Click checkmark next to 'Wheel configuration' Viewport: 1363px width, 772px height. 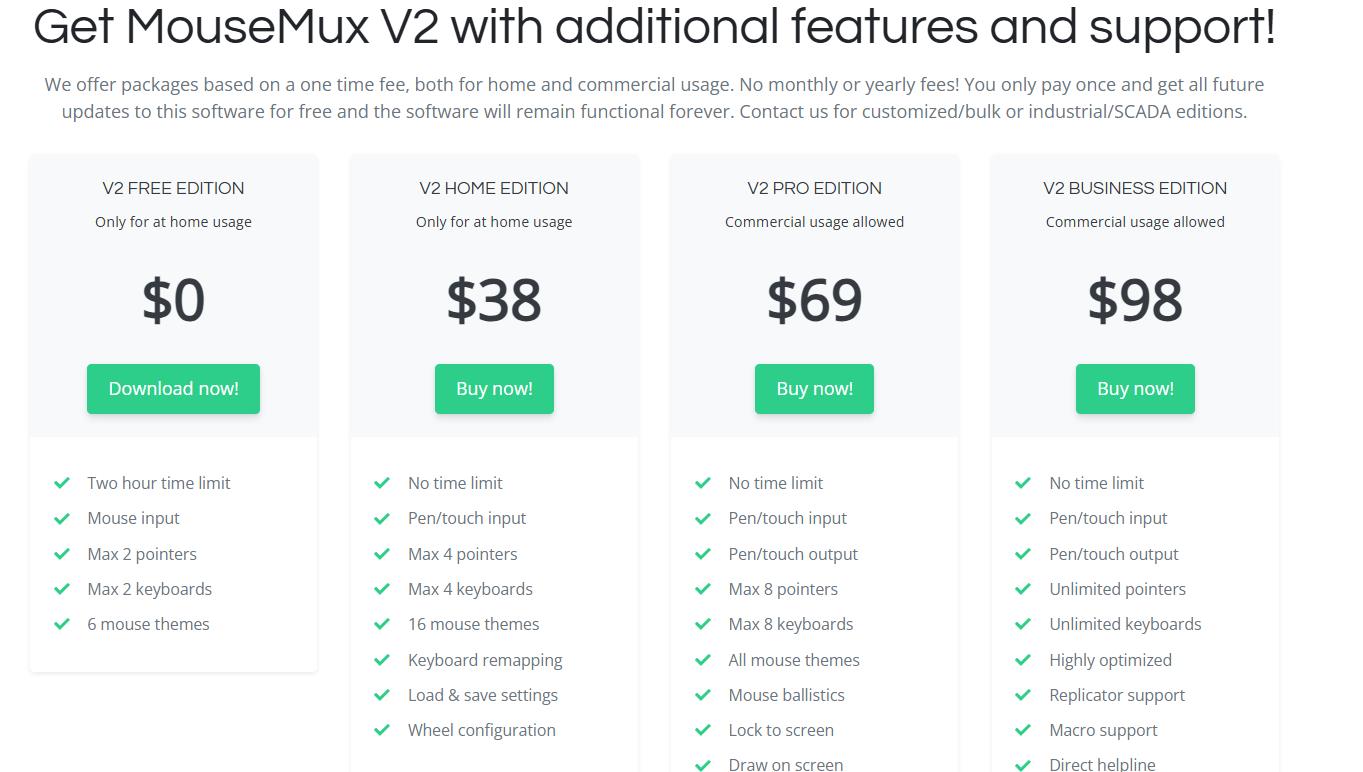pyautogui.click(x=382, y=730)
